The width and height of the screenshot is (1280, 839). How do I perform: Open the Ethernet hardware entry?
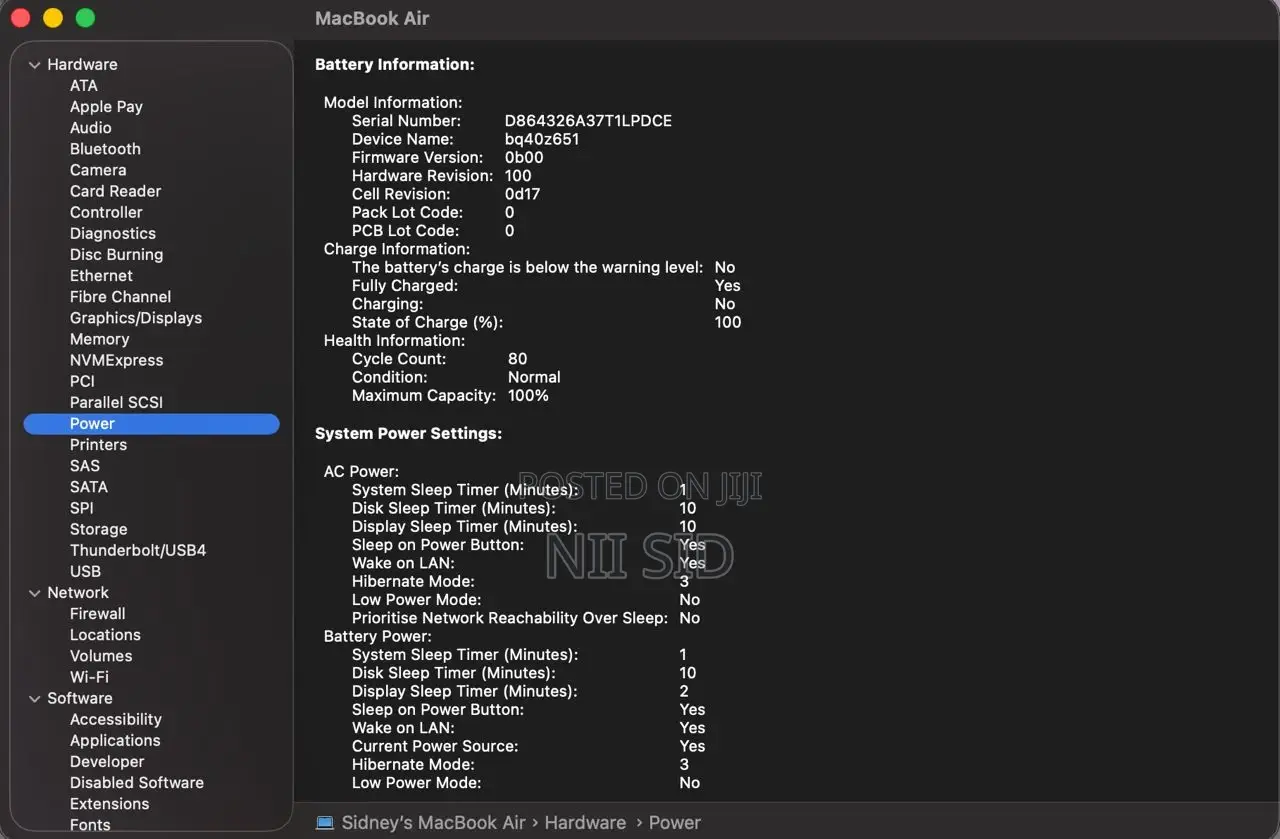pos(101,275)
